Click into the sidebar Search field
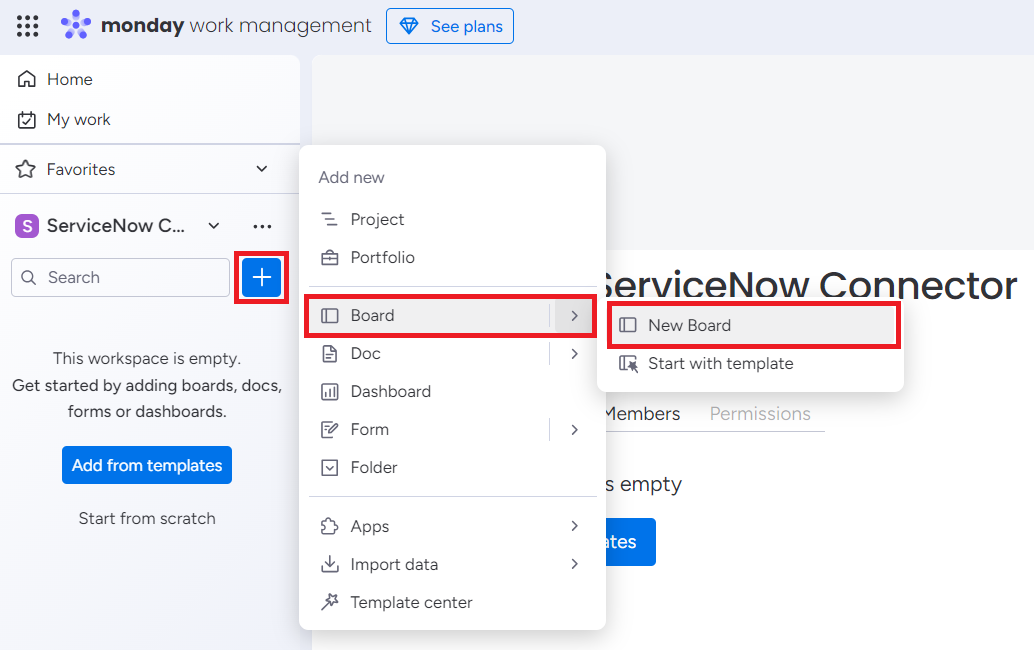This screenshot has width=1034, height=650. click(120, 278)
